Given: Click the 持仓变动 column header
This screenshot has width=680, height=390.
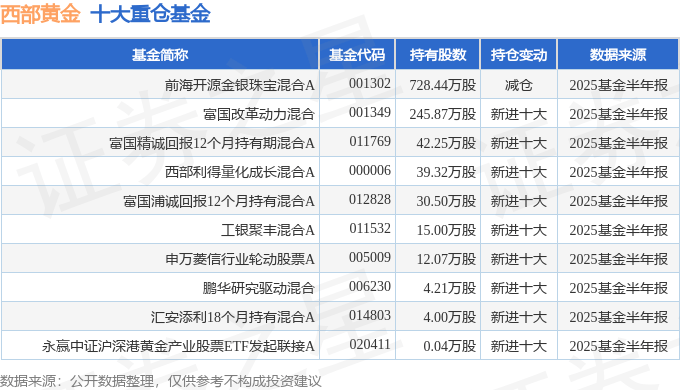Looking at the screenshot, I should coord(519,55).
